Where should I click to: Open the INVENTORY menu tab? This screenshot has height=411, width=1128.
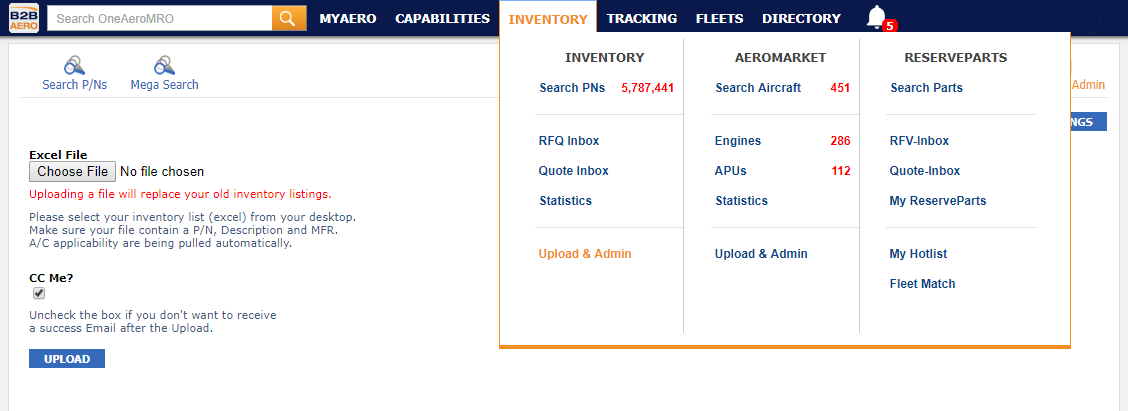pyautogui.click(x=548, y=19)
